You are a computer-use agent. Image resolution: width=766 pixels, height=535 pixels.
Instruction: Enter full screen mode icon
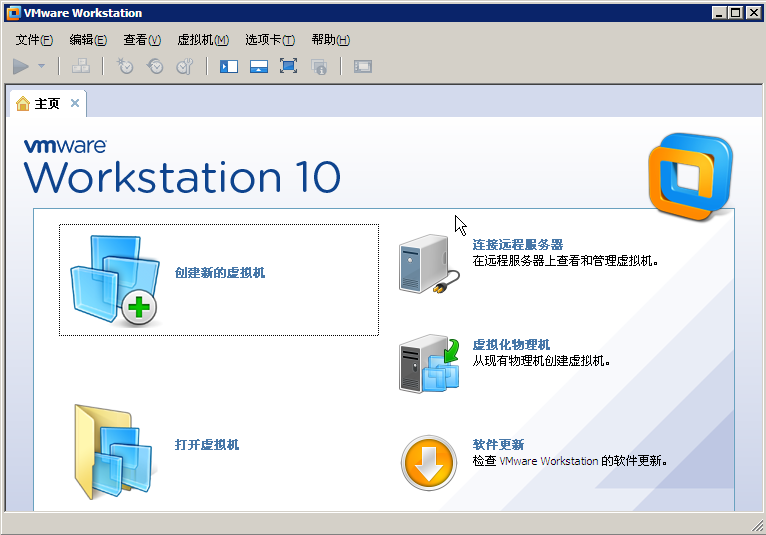pyautogui.click(x=289, y=66)
